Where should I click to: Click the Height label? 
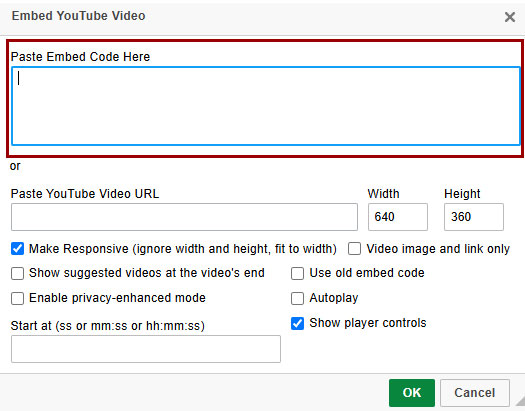[x=462, y=194]
